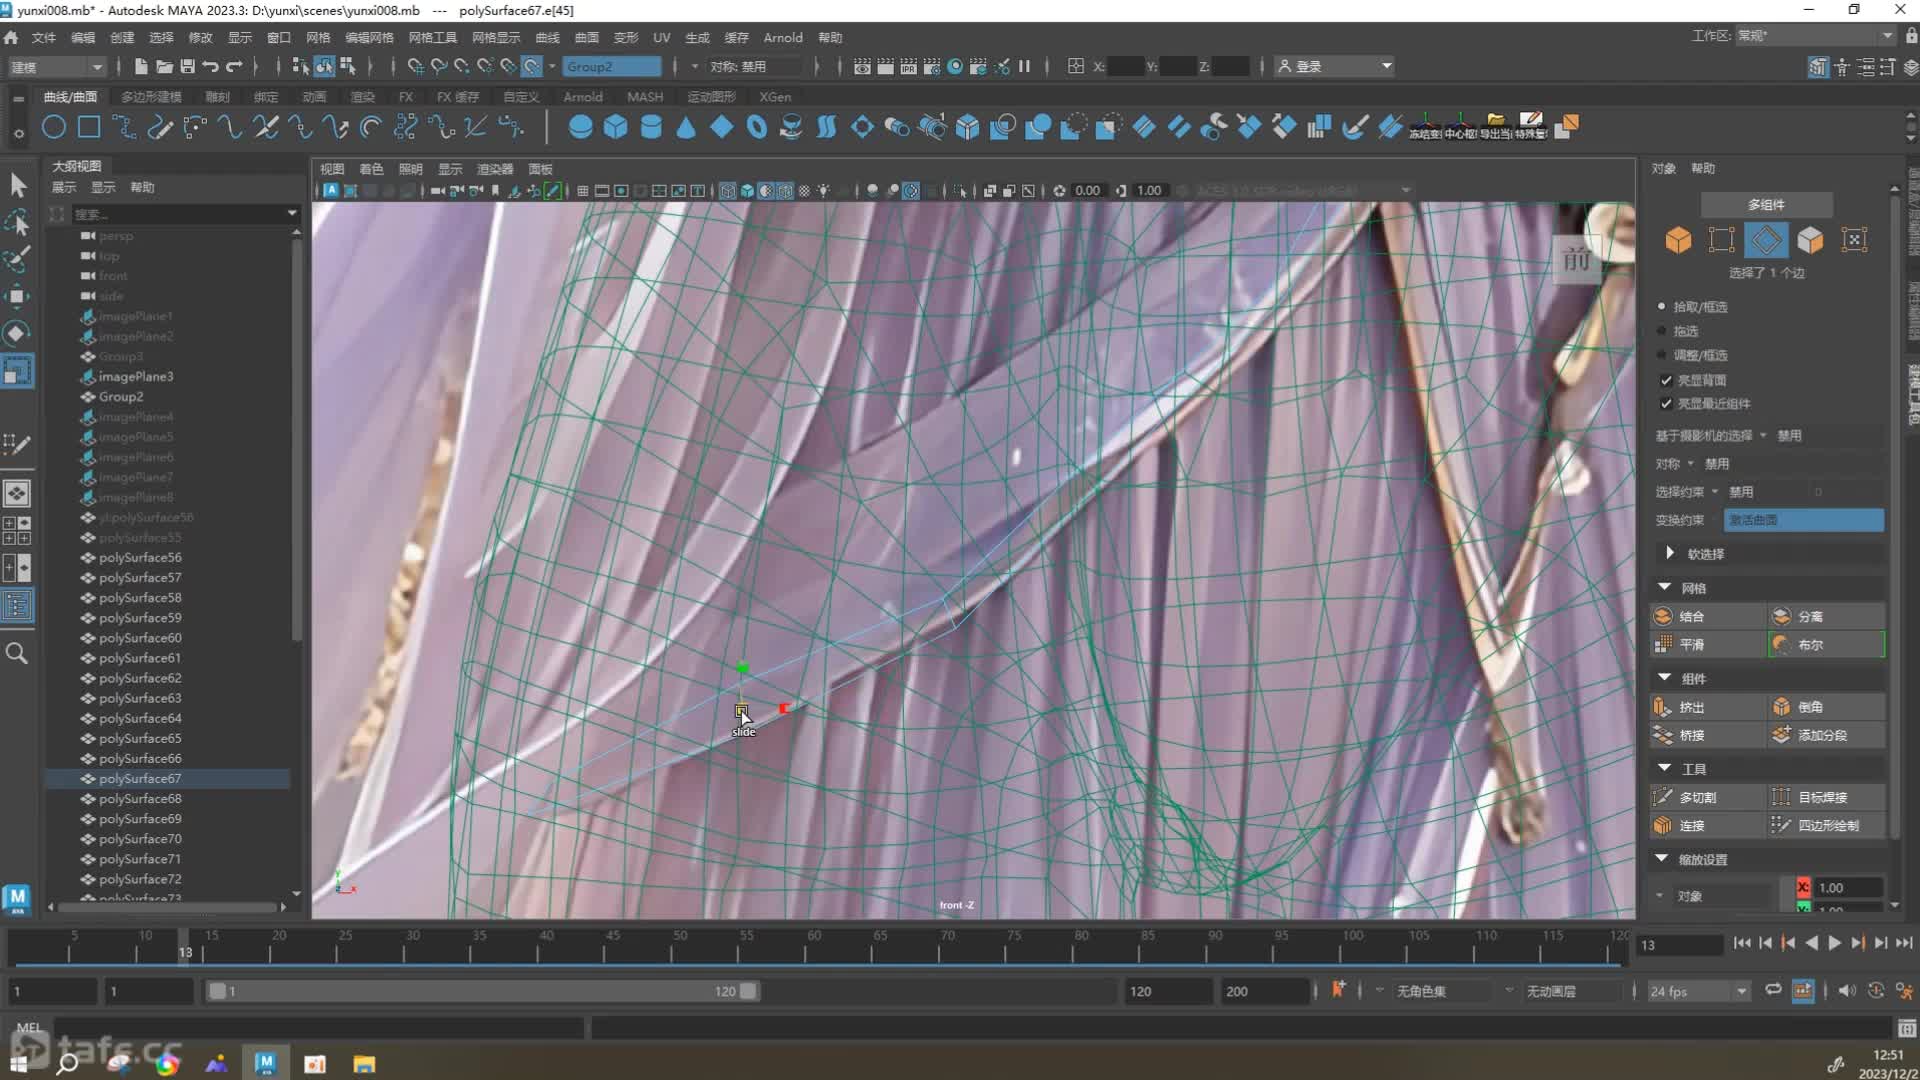Image resolution: width=1920 pixels, height=1080 pixels.
Task: Open the 建模 menu set dropdown
Action: 56,66
